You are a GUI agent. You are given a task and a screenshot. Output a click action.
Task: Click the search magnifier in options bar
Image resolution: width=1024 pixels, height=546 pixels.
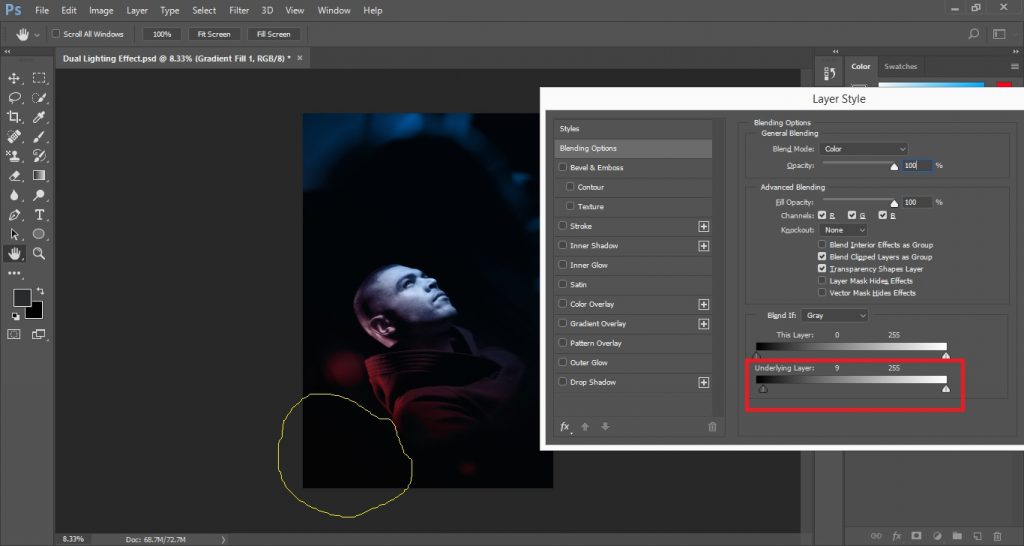(973, 34)
